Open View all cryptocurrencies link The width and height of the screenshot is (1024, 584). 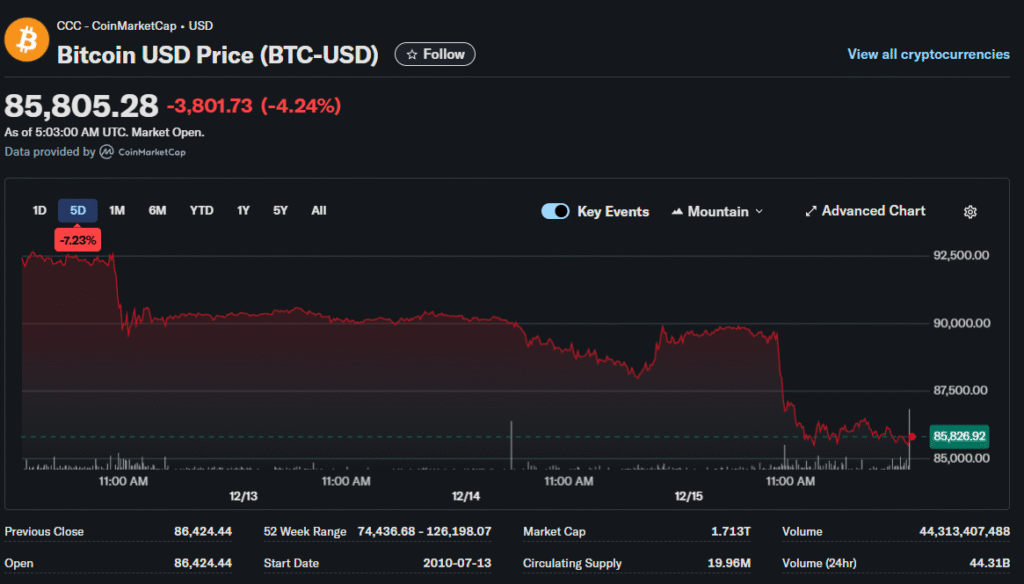point(928,54)
